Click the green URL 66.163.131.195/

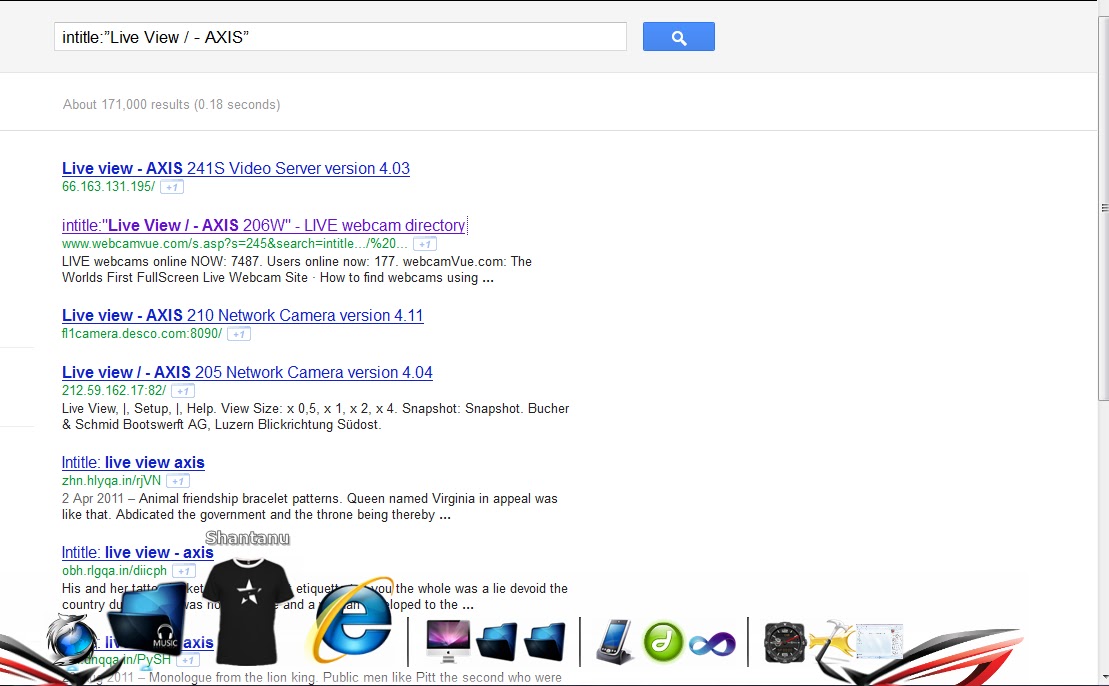tap(108, 187)
